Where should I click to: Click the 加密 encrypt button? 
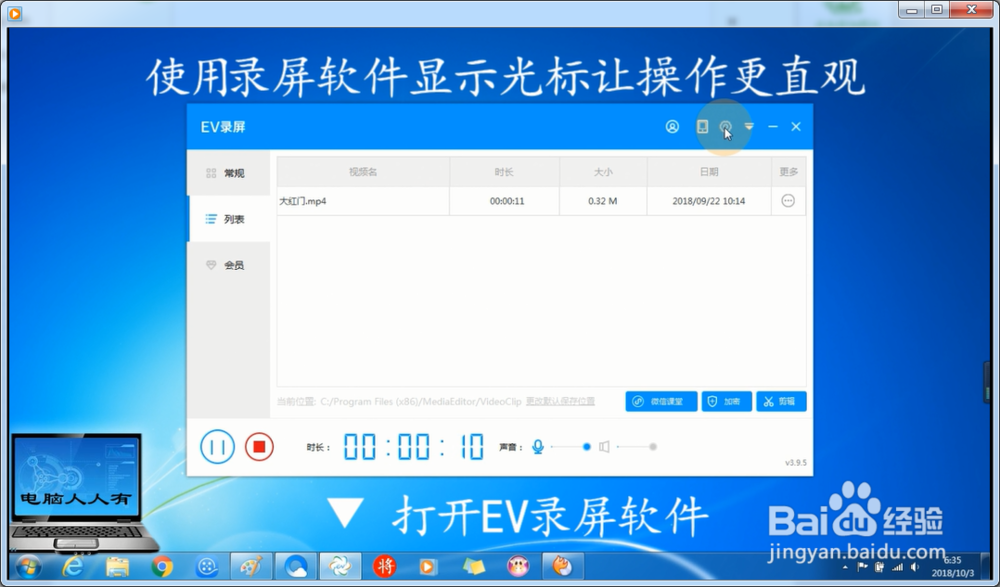[x=726, y=401]
